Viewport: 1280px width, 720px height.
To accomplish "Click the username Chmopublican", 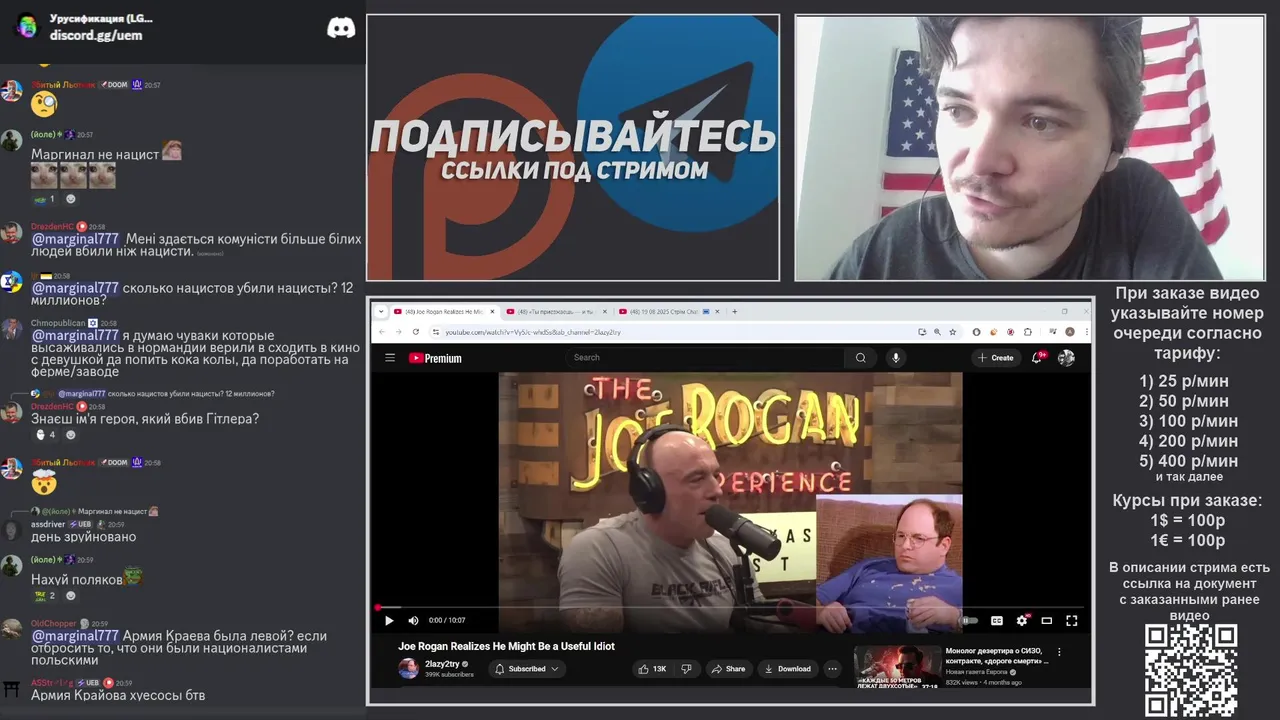I will [x=58, y=323].
